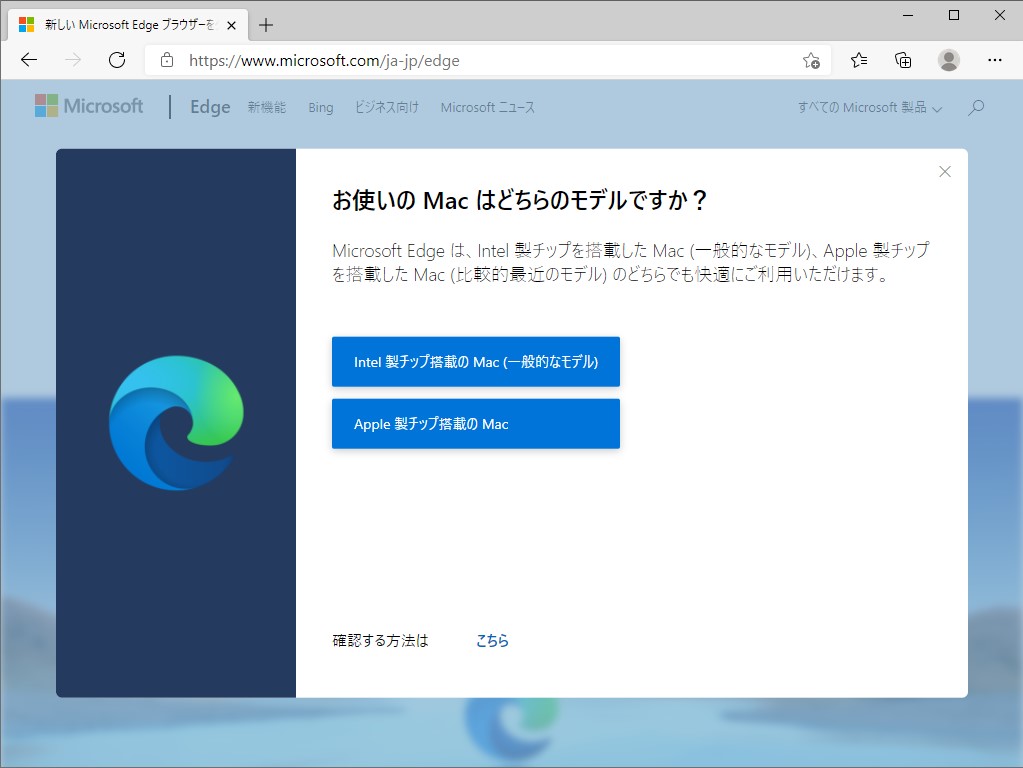Click inside the address bar
The width and height of the screenshot is (1023, 768).
(x=400, y=60)
